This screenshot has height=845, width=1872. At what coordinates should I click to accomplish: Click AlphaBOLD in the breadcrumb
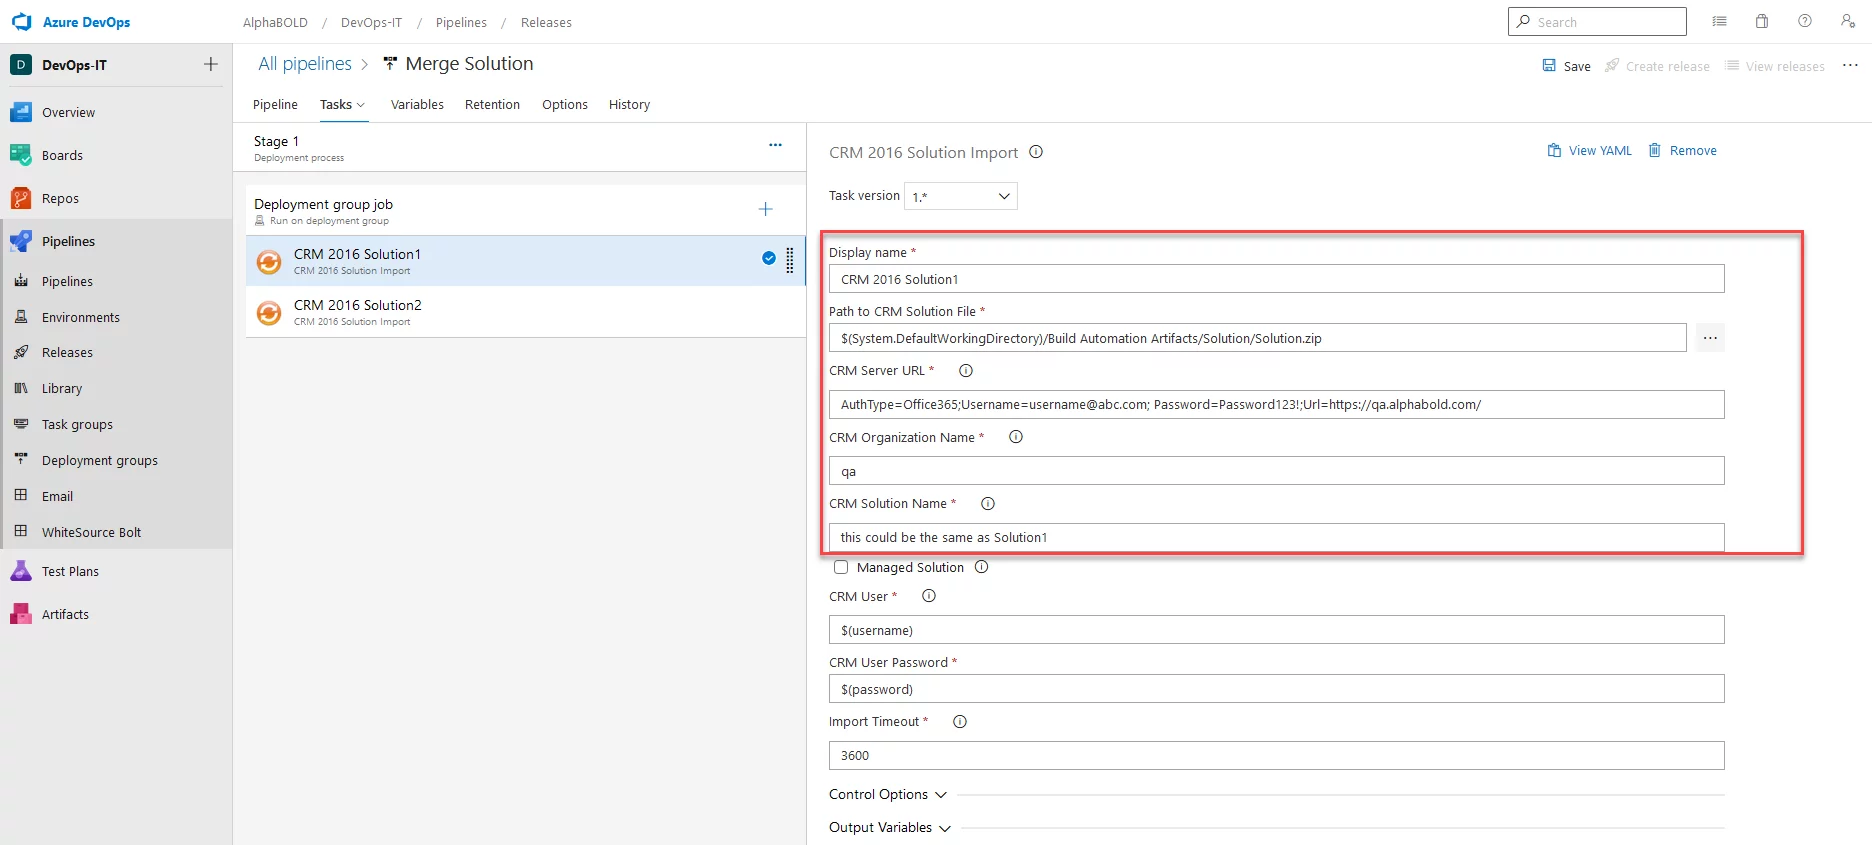pos(275,22)
